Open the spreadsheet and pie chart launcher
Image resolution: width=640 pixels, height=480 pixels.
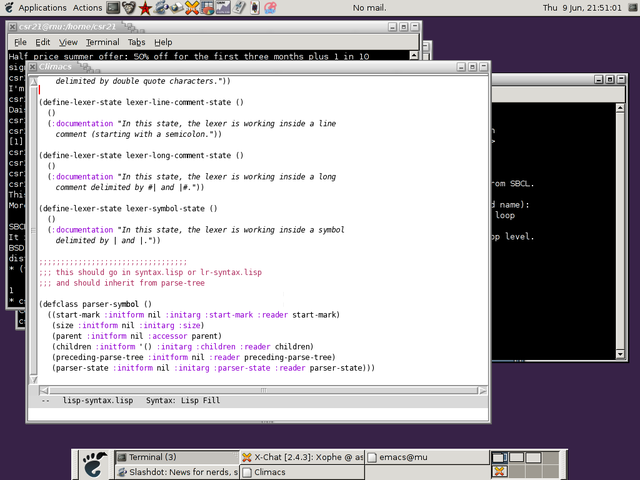207,7
